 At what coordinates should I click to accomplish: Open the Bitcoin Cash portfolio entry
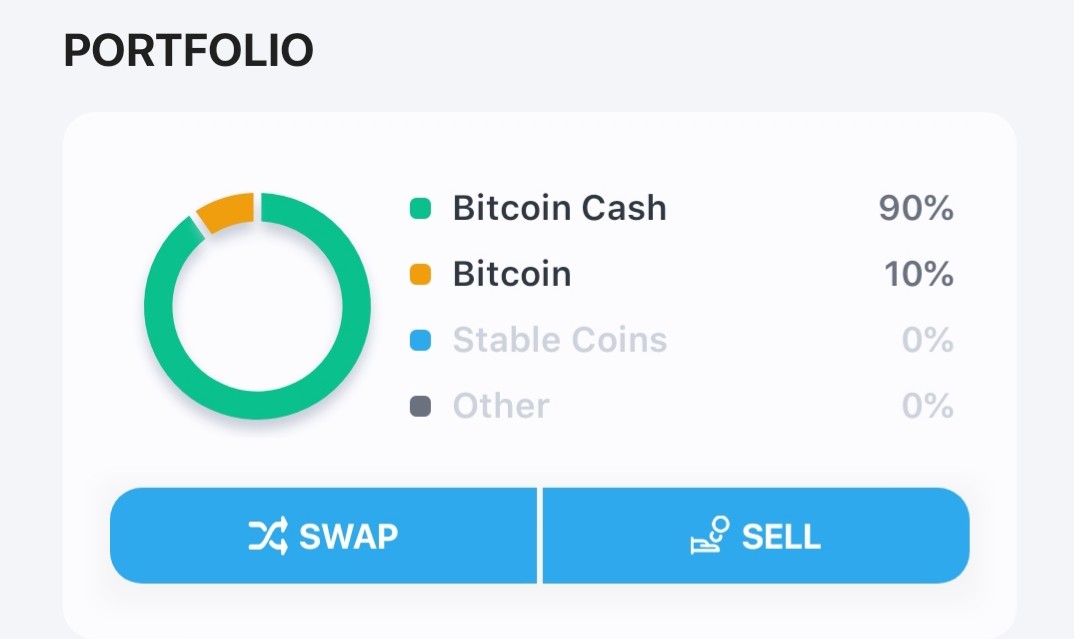click(682, 208)
